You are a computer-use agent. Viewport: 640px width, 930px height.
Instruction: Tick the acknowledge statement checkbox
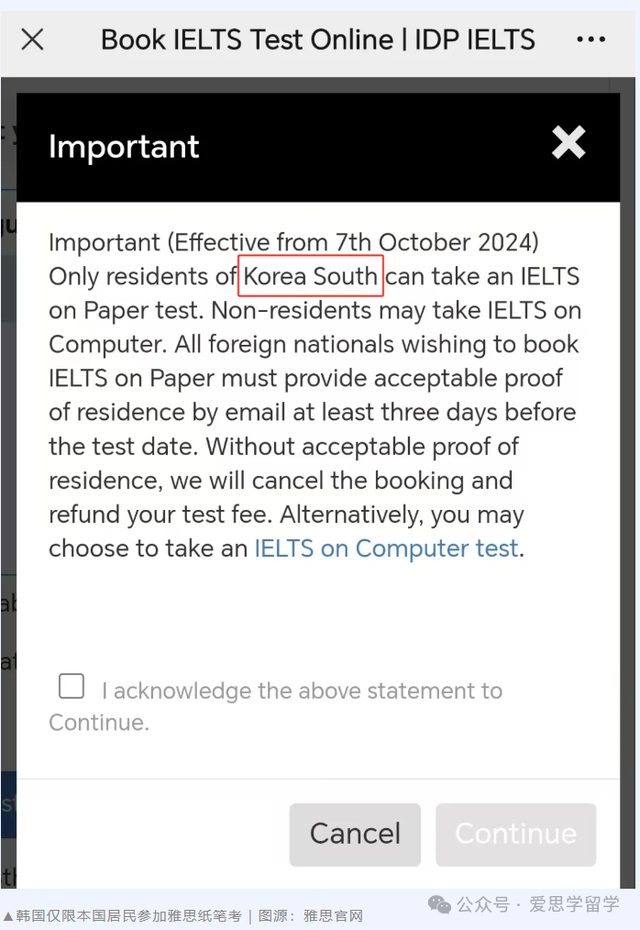pos(71,686)
